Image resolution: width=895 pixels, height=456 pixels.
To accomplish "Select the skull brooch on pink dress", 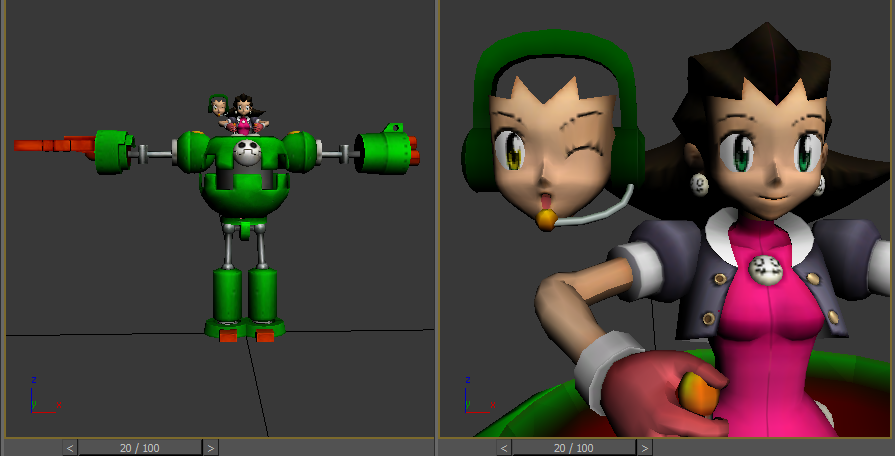I will [x=765, y=269].
